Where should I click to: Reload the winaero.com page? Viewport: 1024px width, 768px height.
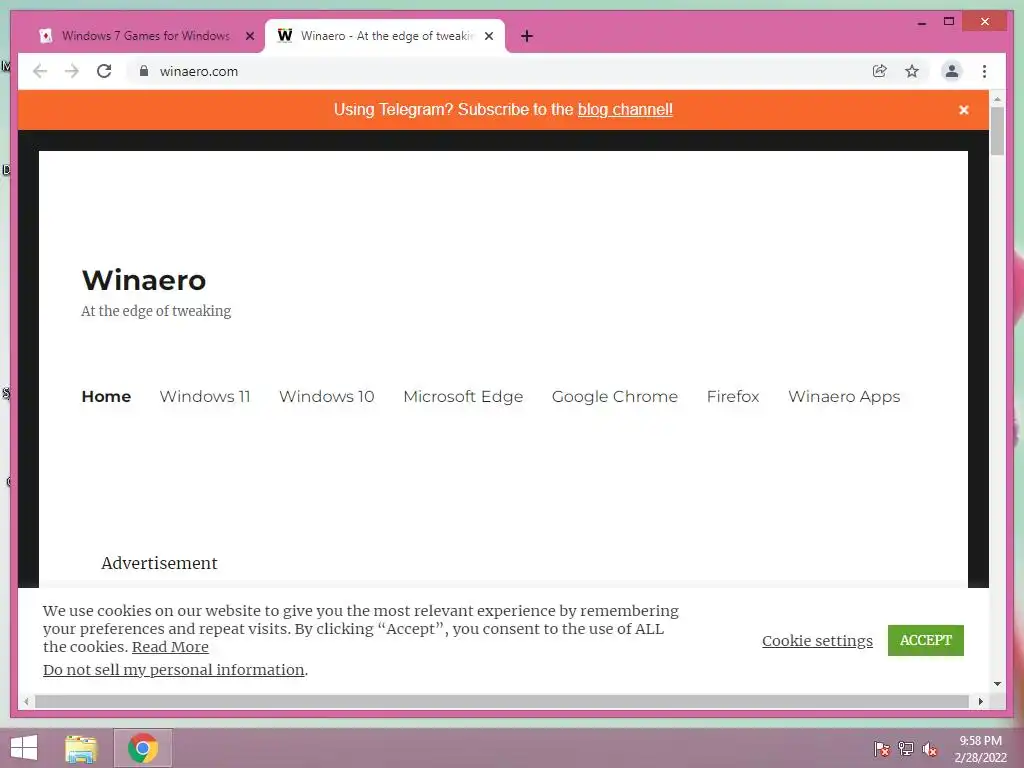coord(104,71)
